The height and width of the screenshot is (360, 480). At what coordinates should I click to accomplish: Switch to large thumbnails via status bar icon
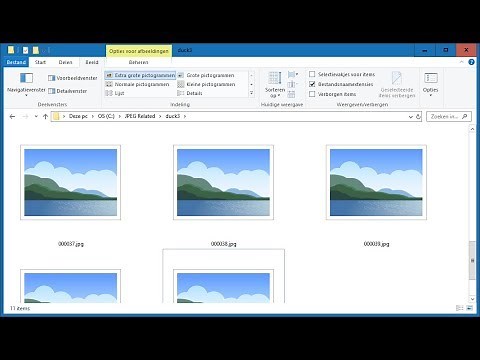pos(470,308)
